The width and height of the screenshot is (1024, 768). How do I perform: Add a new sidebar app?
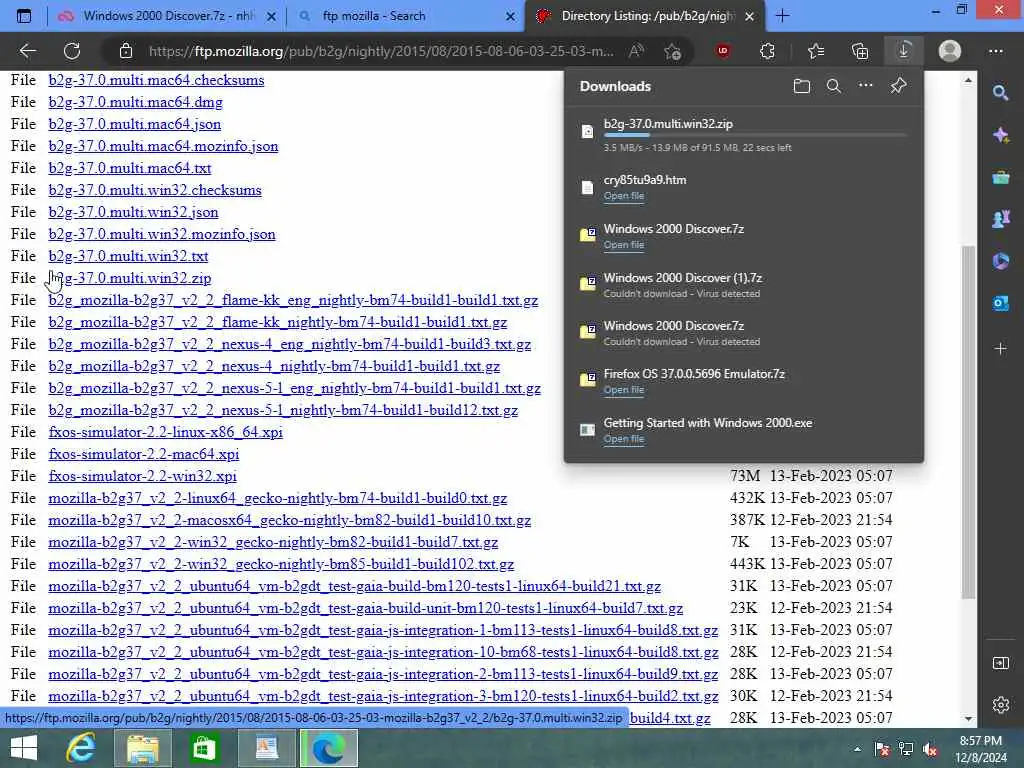(x=1000, y=349)
